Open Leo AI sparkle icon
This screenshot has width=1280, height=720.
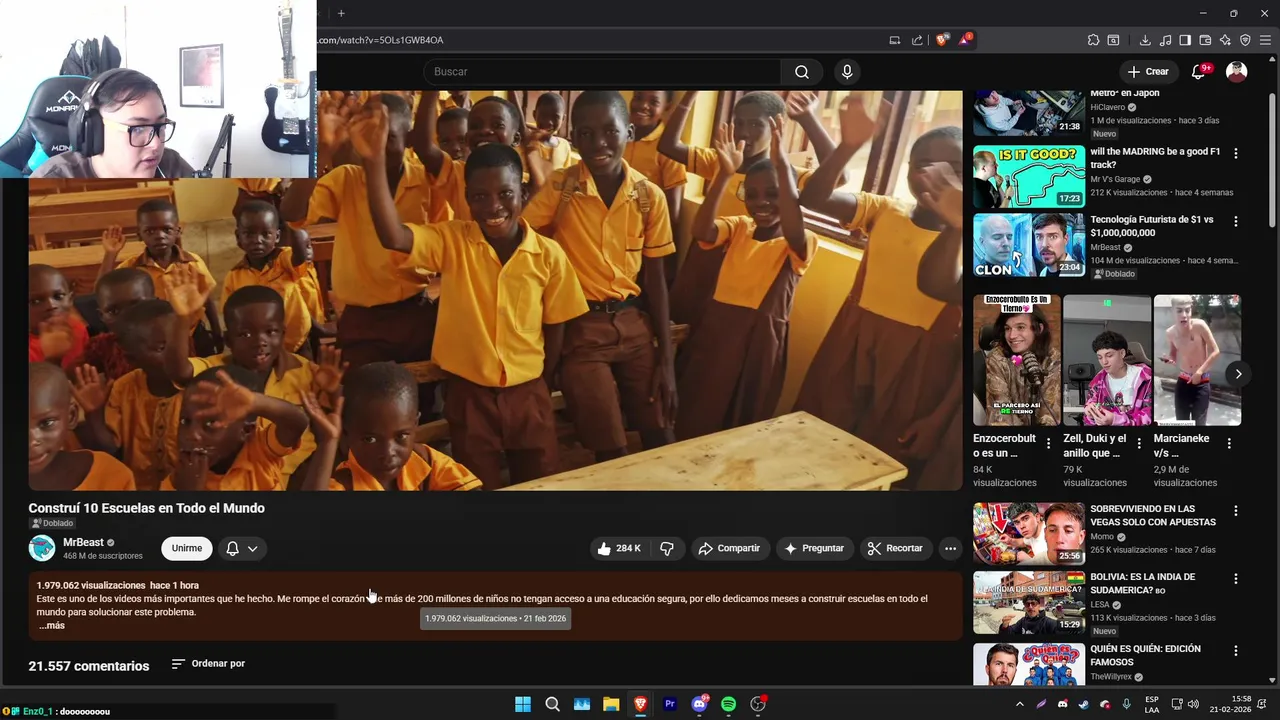pos(1225,40)
